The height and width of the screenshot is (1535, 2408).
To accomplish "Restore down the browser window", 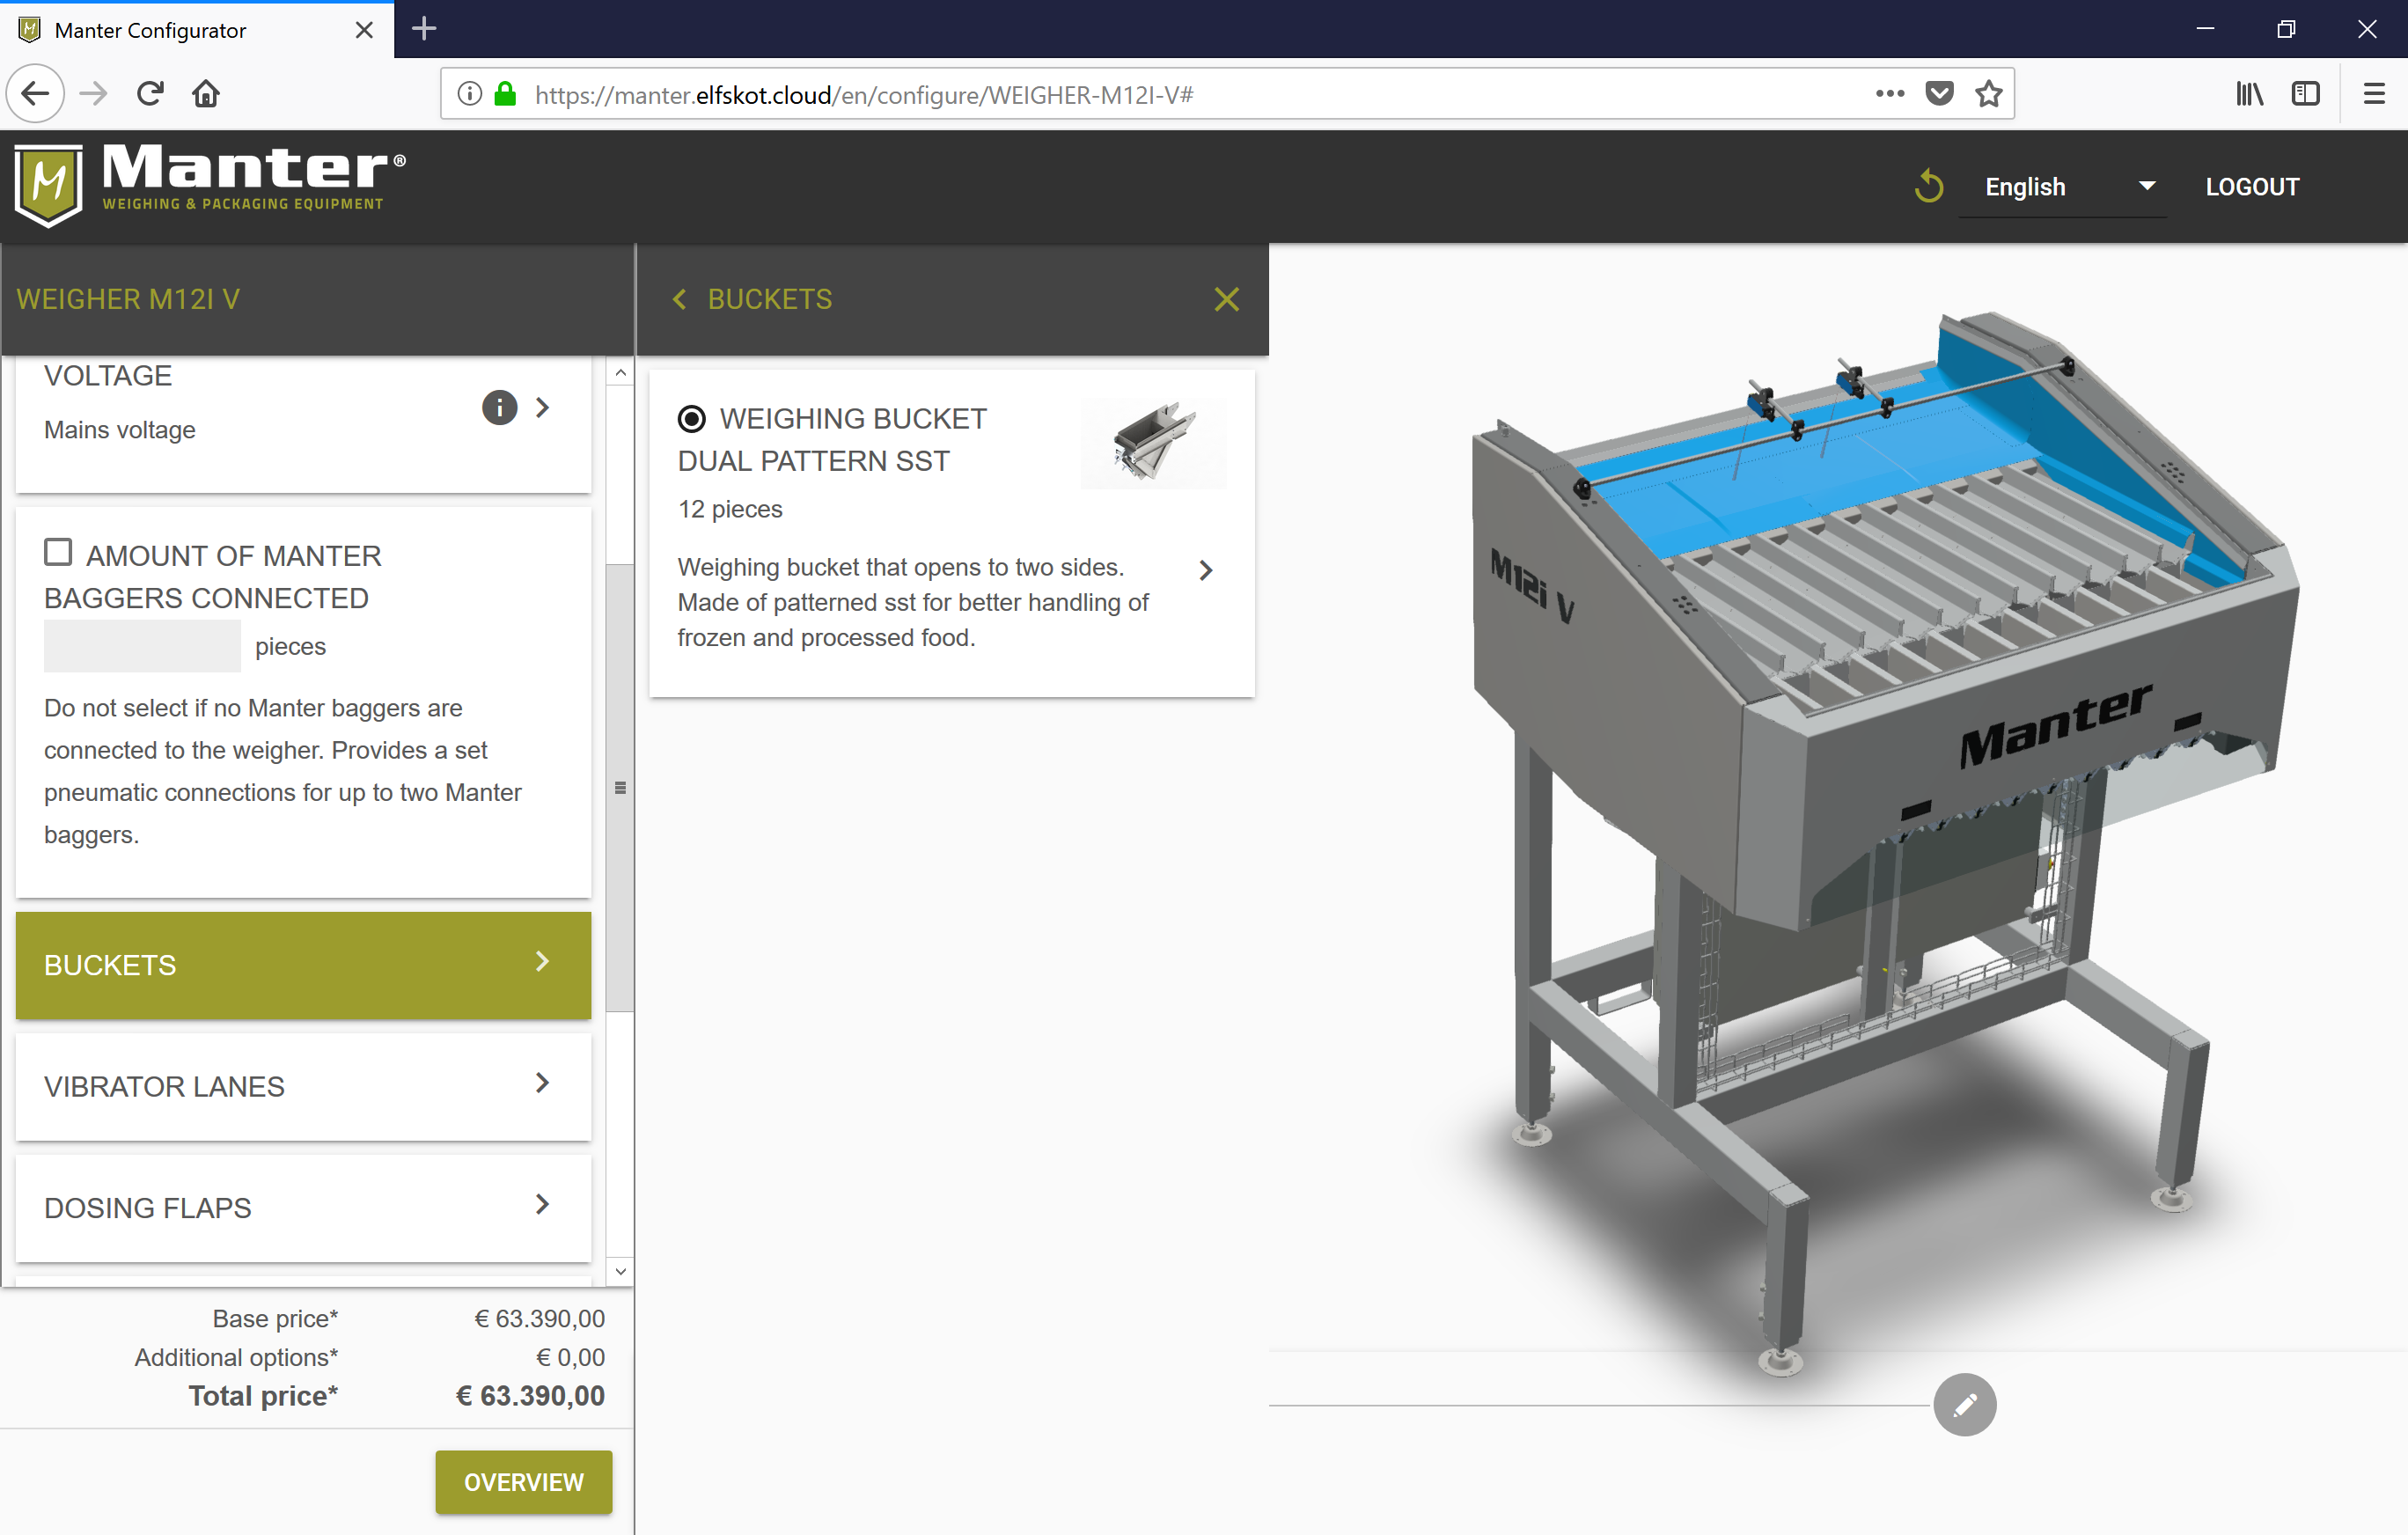I will click(2286, 29).
